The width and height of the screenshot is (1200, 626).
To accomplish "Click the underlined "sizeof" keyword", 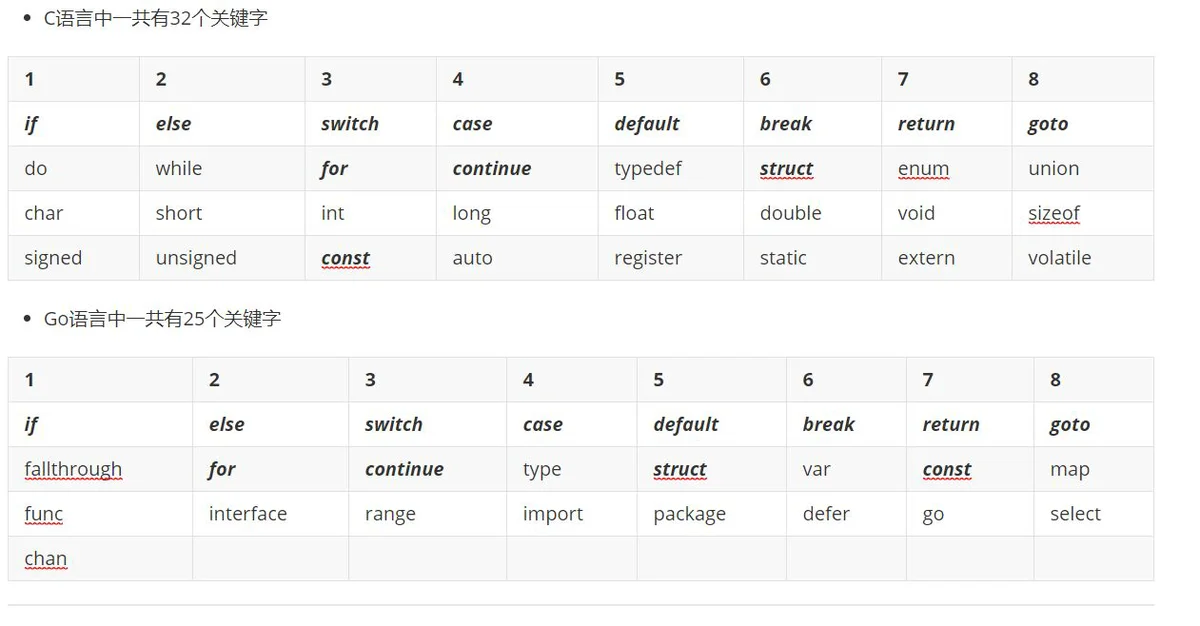I will 1053,213.
